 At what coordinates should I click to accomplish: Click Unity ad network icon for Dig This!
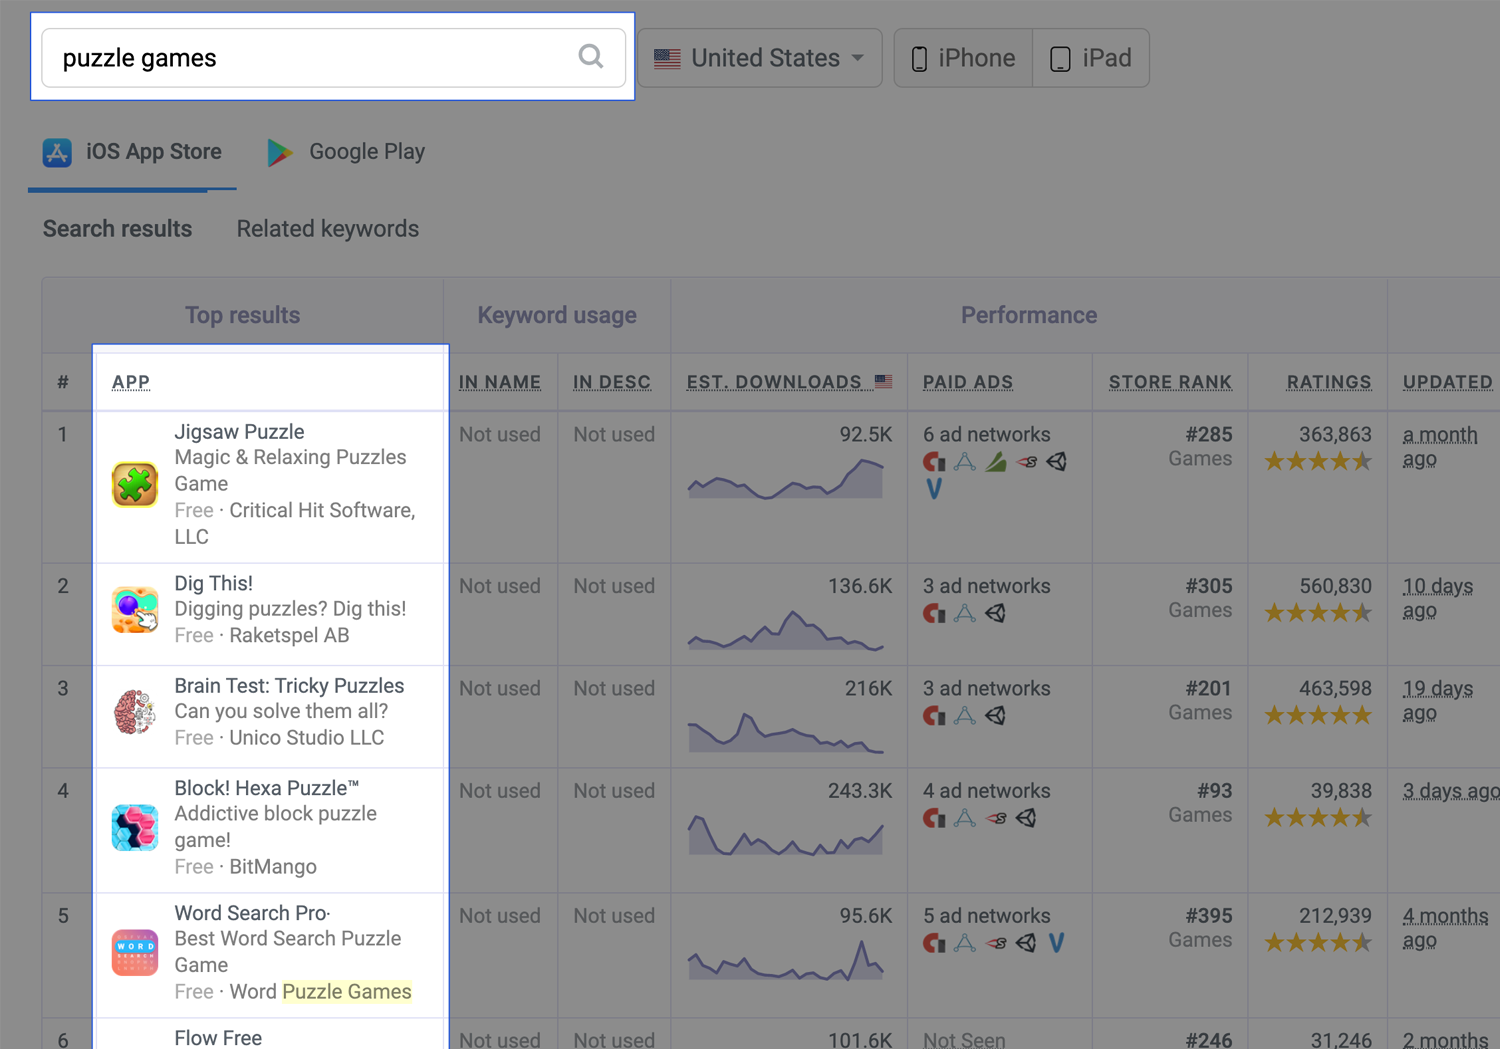(x=995, y=613)
